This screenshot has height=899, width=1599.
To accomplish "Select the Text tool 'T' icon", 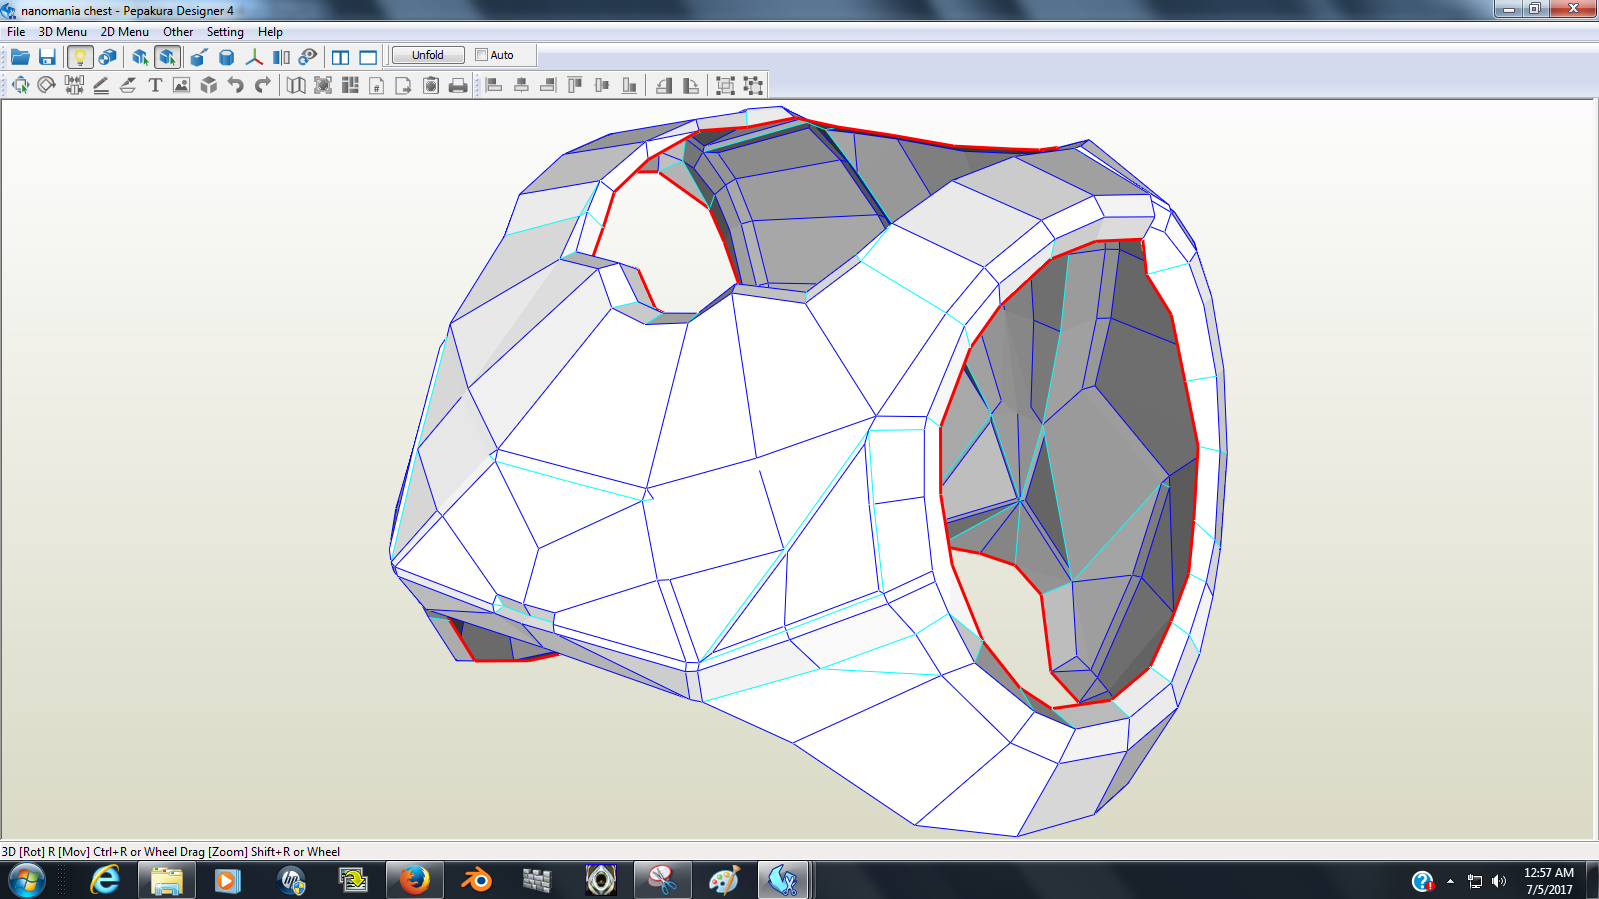I will 155,85.
